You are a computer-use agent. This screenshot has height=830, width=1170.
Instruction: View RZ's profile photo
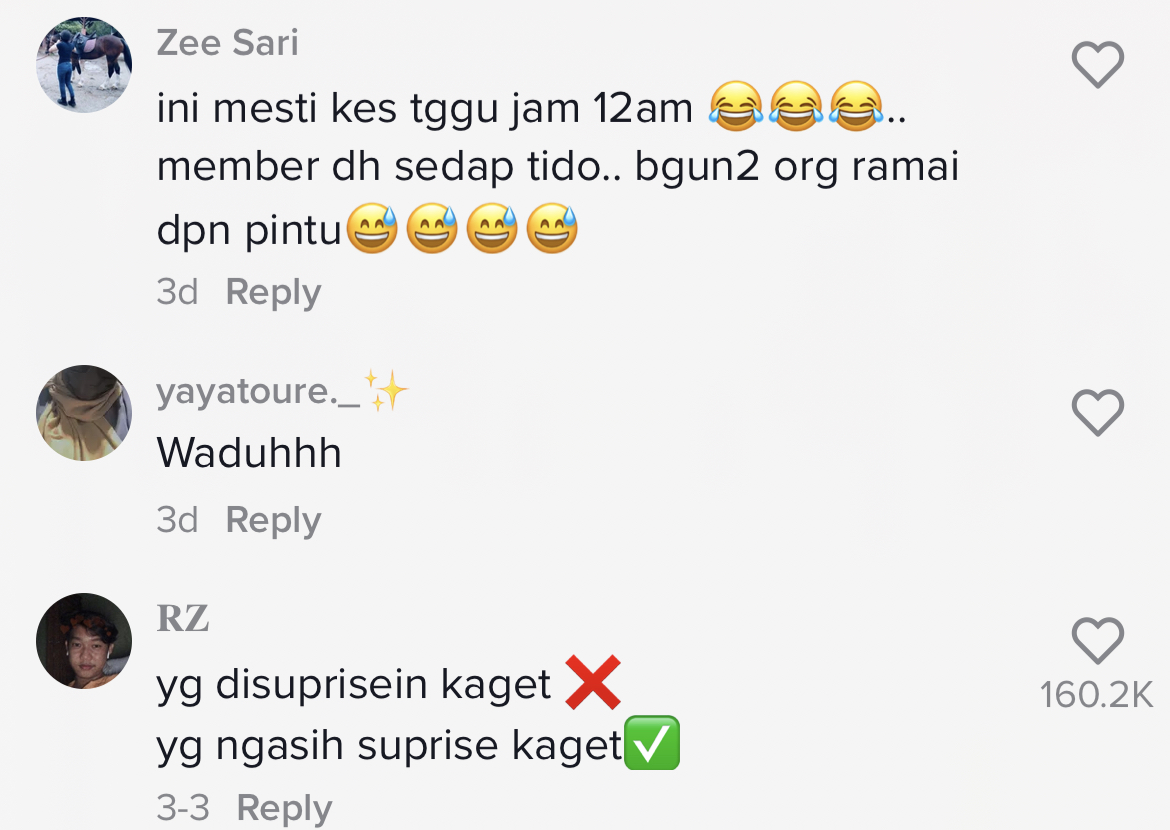coord(84,641)
